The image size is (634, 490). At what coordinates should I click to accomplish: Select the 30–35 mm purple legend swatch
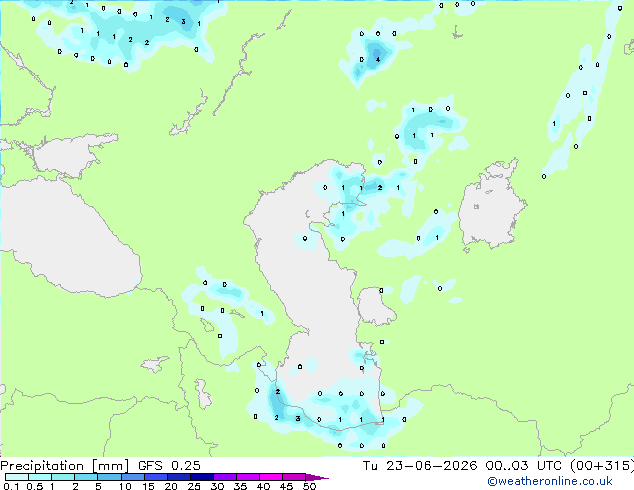point(225,477)
